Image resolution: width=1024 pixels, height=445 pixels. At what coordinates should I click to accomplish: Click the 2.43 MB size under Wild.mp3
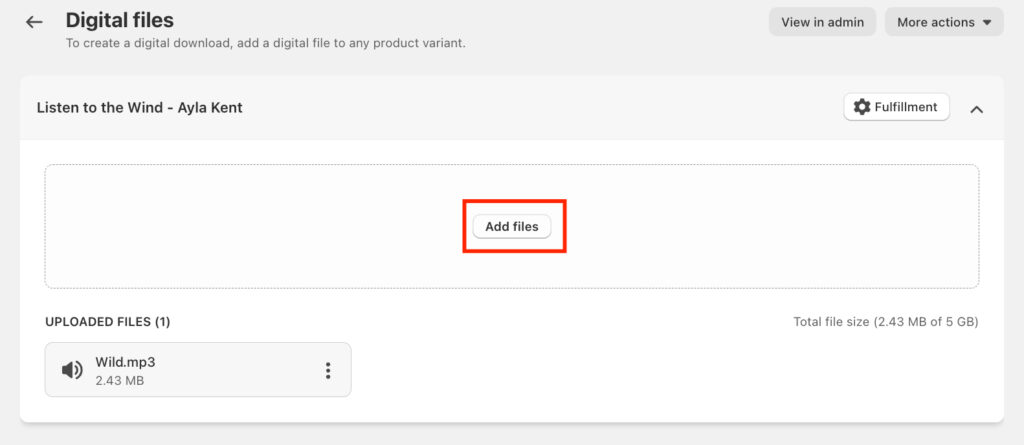tap(118, 381)
